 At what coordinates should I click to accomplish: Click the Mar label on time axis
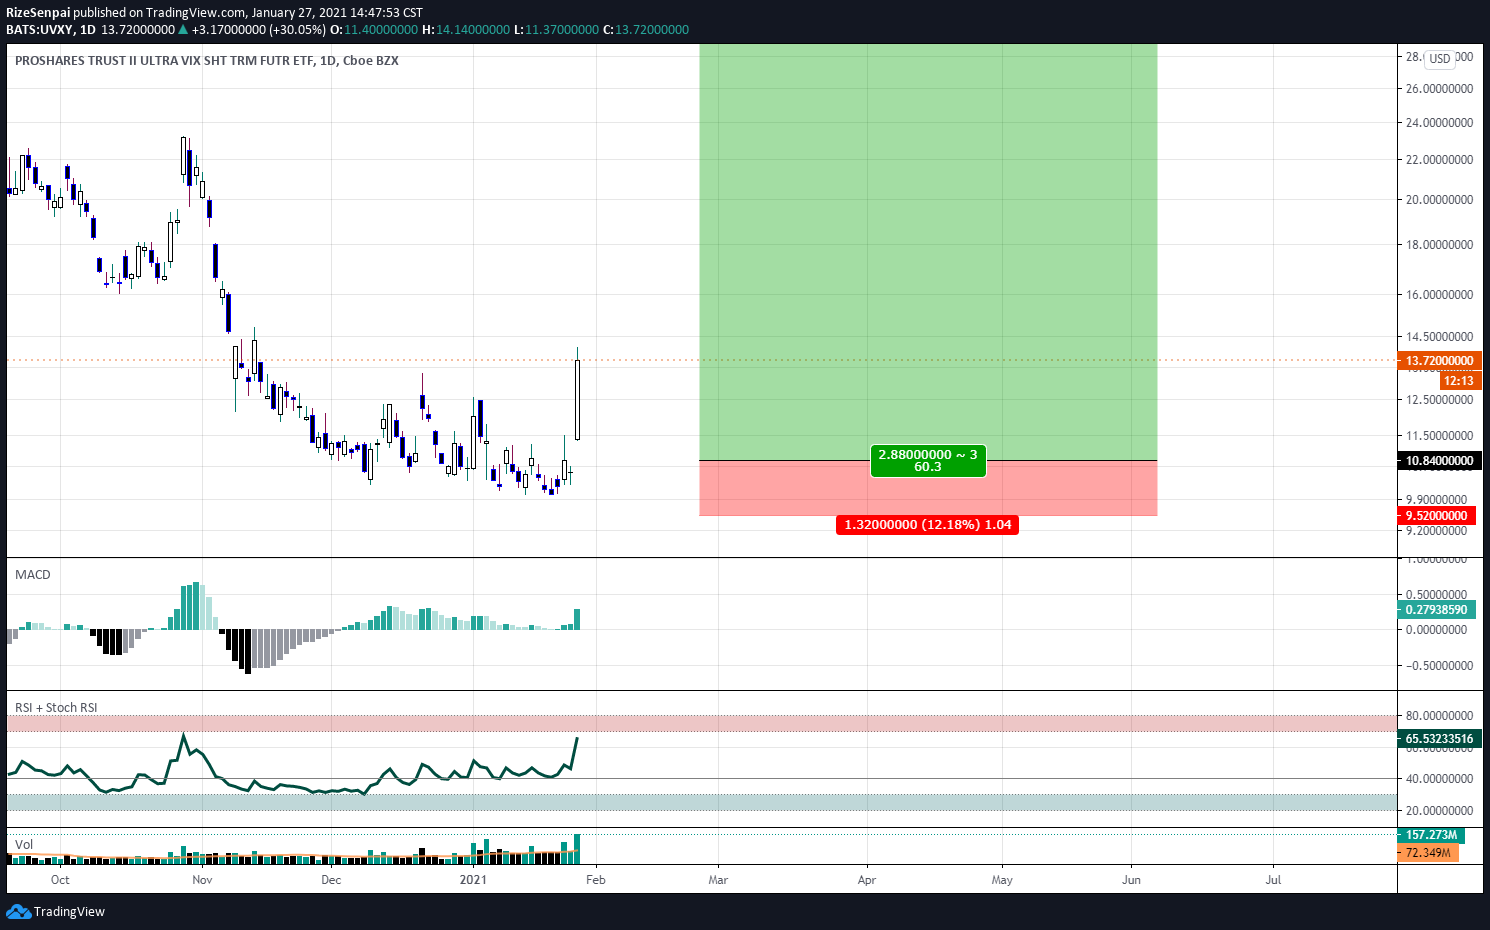[x=718, y=880]
